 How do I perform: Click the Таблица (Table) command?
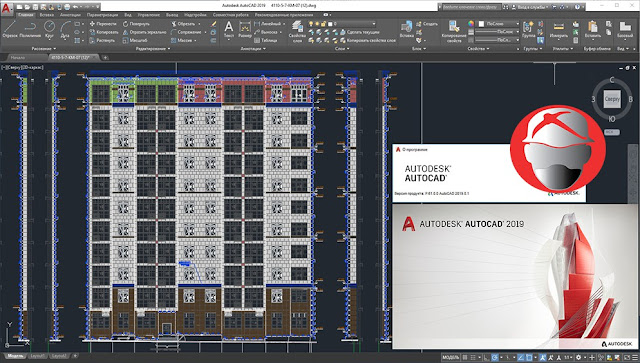(265, 40)
